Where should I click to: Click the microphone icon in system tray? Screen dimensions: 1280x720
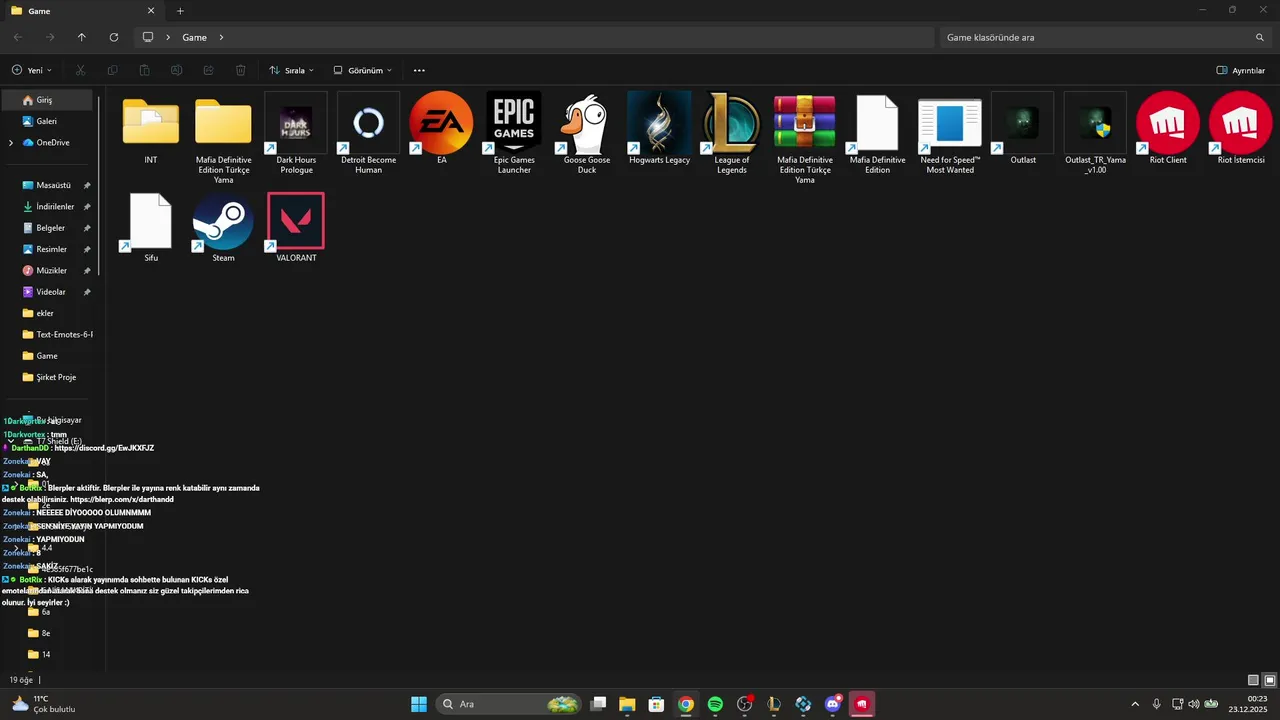1156,704
